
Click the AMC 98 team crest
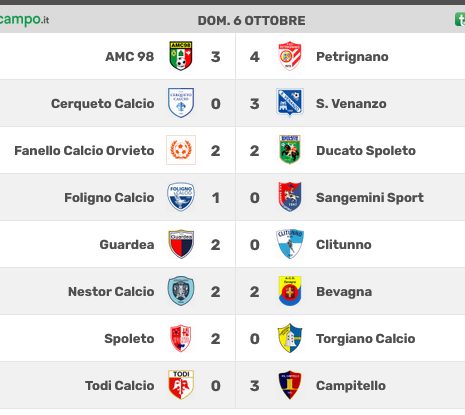pos(181,56)
